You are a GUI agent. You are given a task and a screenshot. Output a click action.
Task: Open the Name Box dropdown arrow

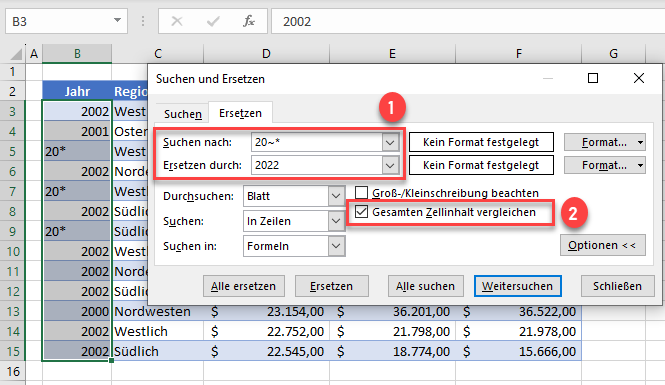coord(117,20)
